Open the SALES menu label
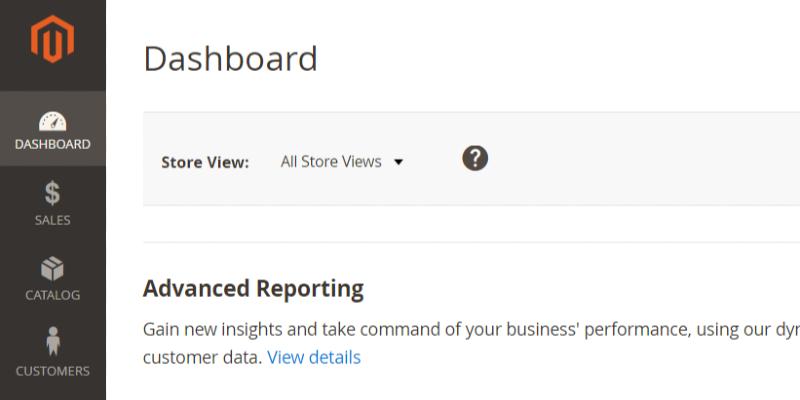The image size is (800, 400). pyautogui.click(x=52, y=220)
